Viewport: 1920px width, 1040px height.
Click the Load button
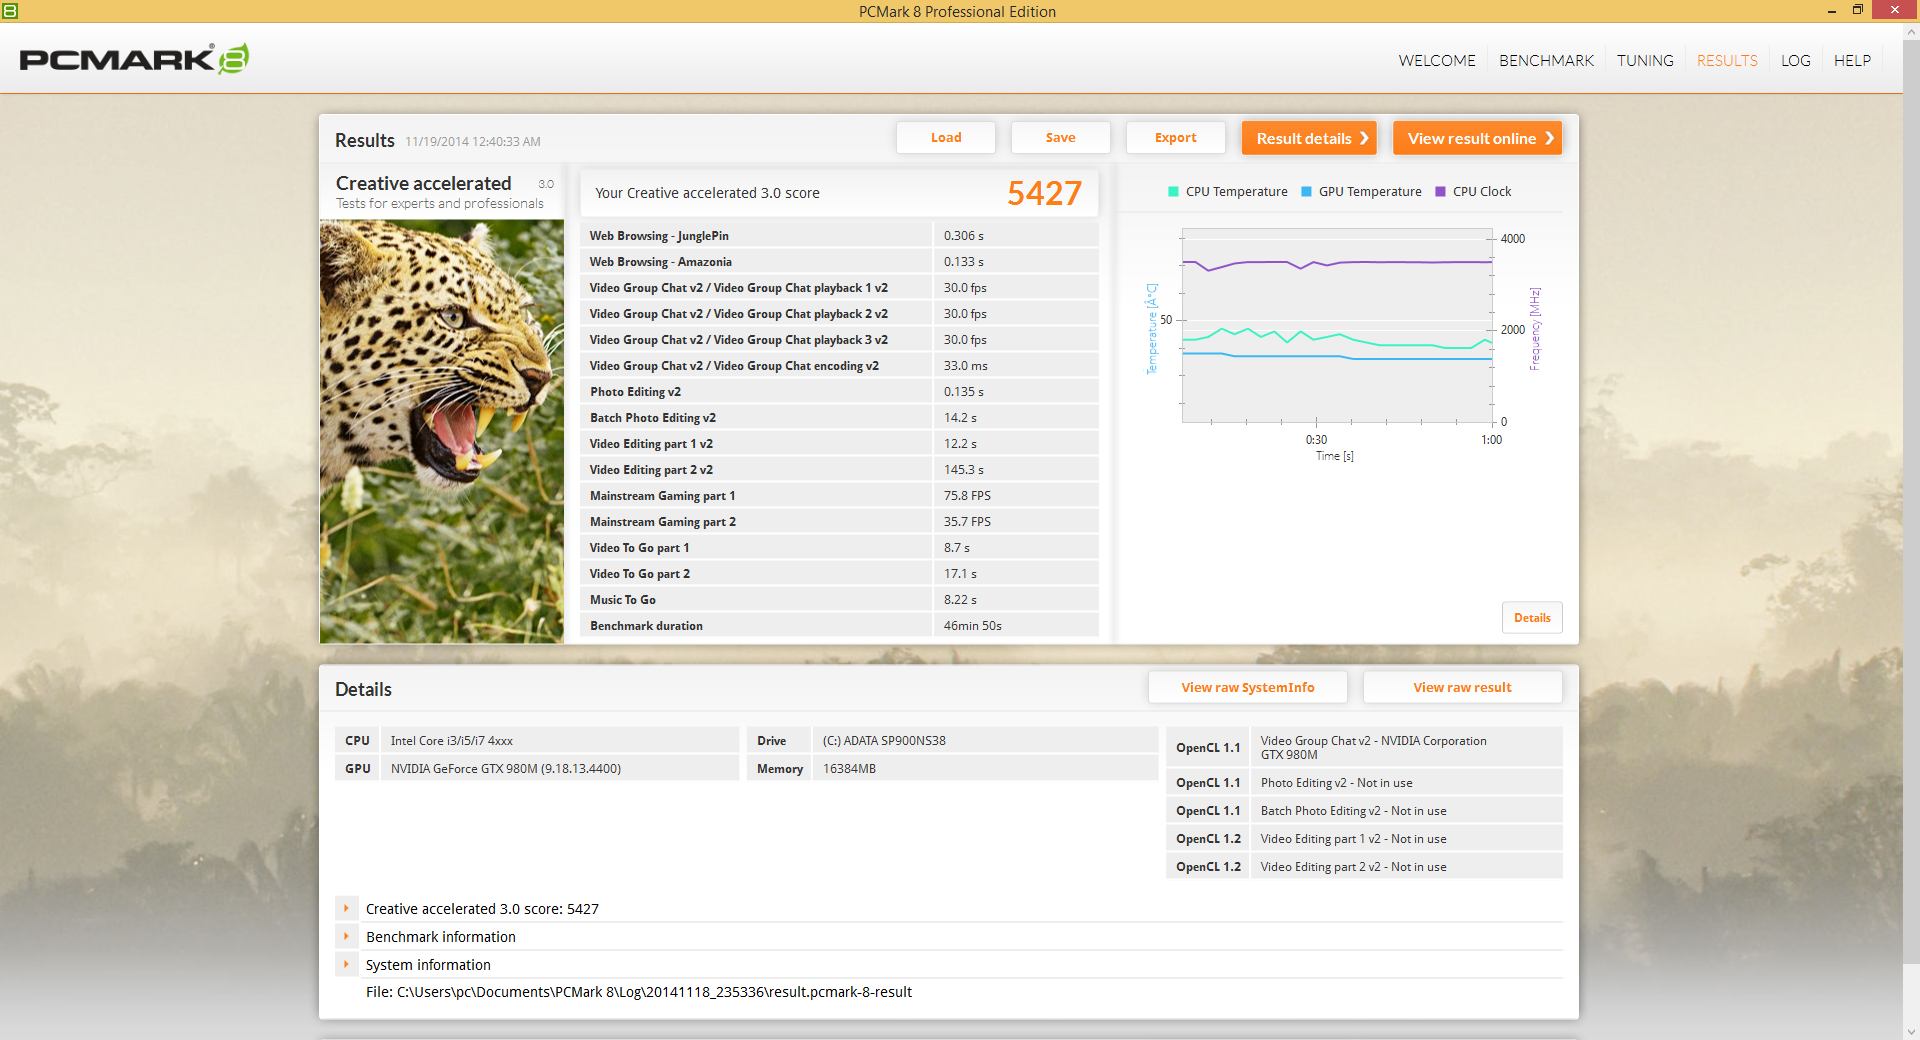click(x=946, y=138)
